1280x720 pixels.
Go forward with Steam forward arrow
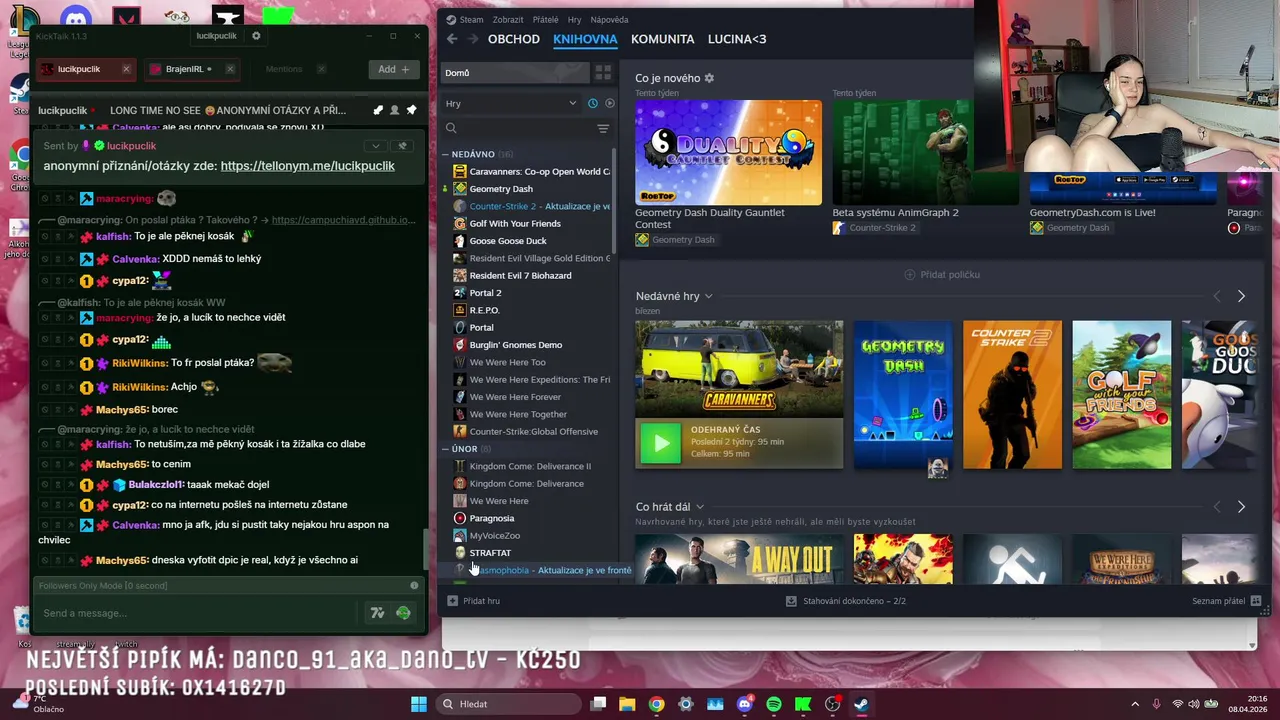[x=473, y=39]
